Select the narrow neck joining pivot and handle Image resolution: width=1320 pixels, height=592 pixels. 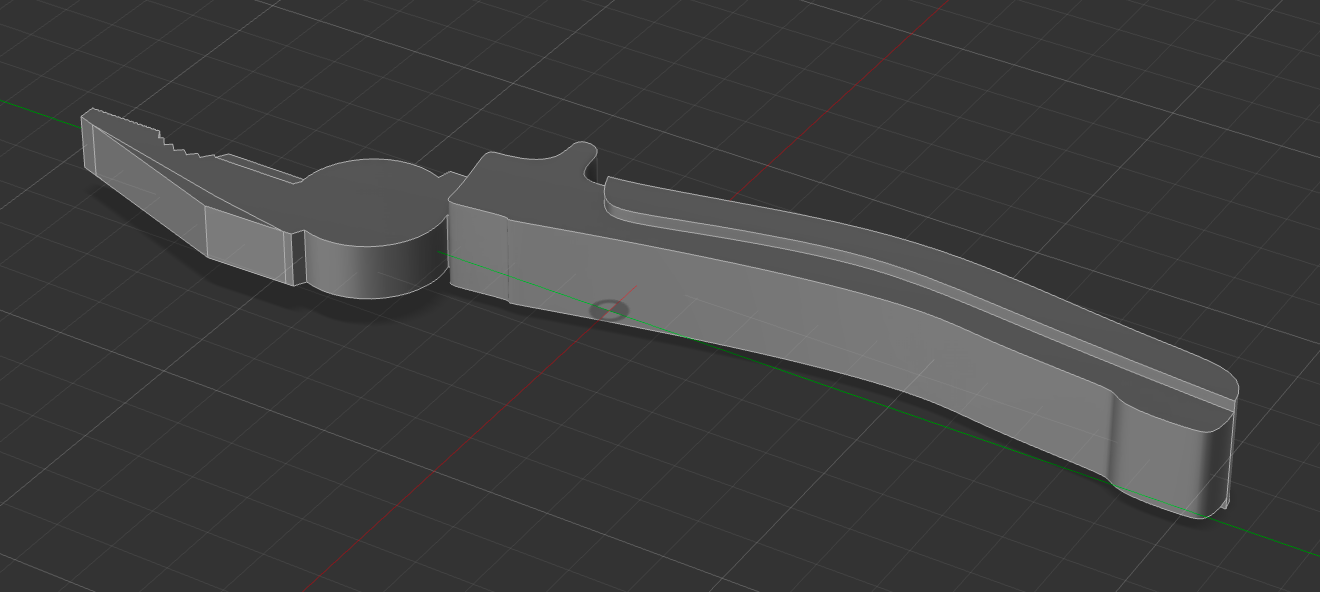tap(453, 182)
